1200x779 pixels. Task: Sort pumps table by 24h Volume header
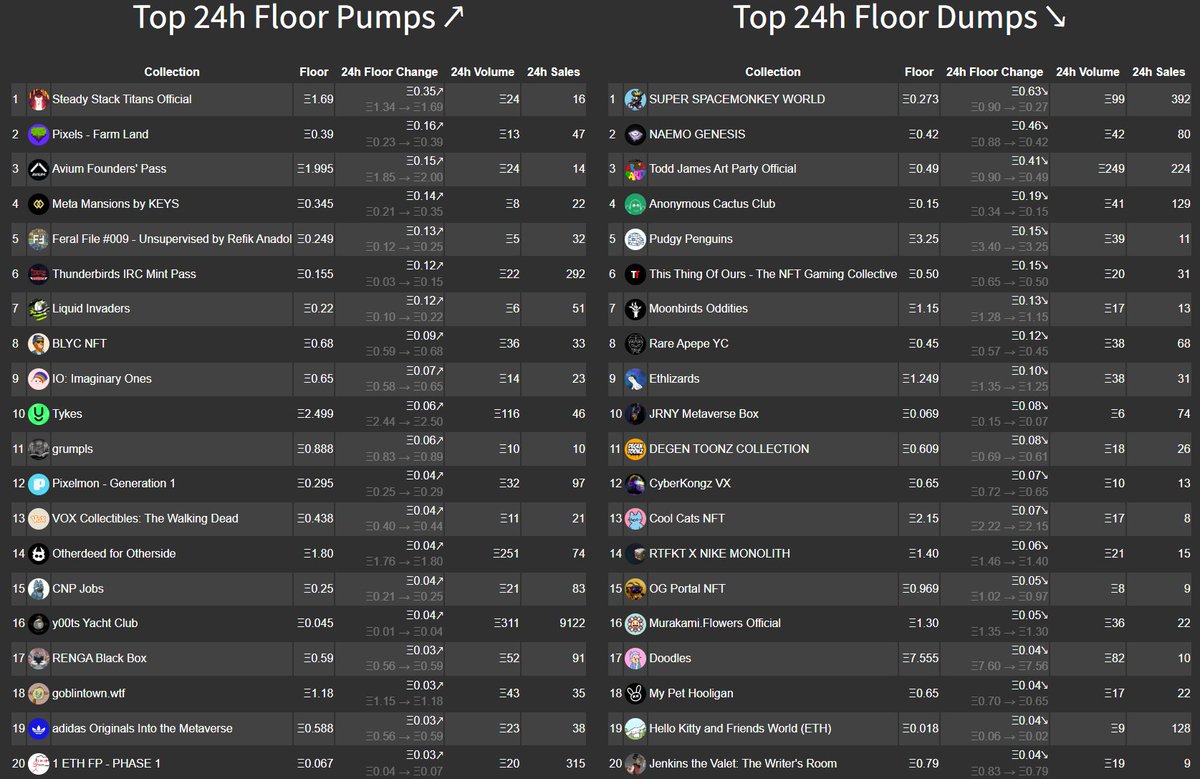483,72
